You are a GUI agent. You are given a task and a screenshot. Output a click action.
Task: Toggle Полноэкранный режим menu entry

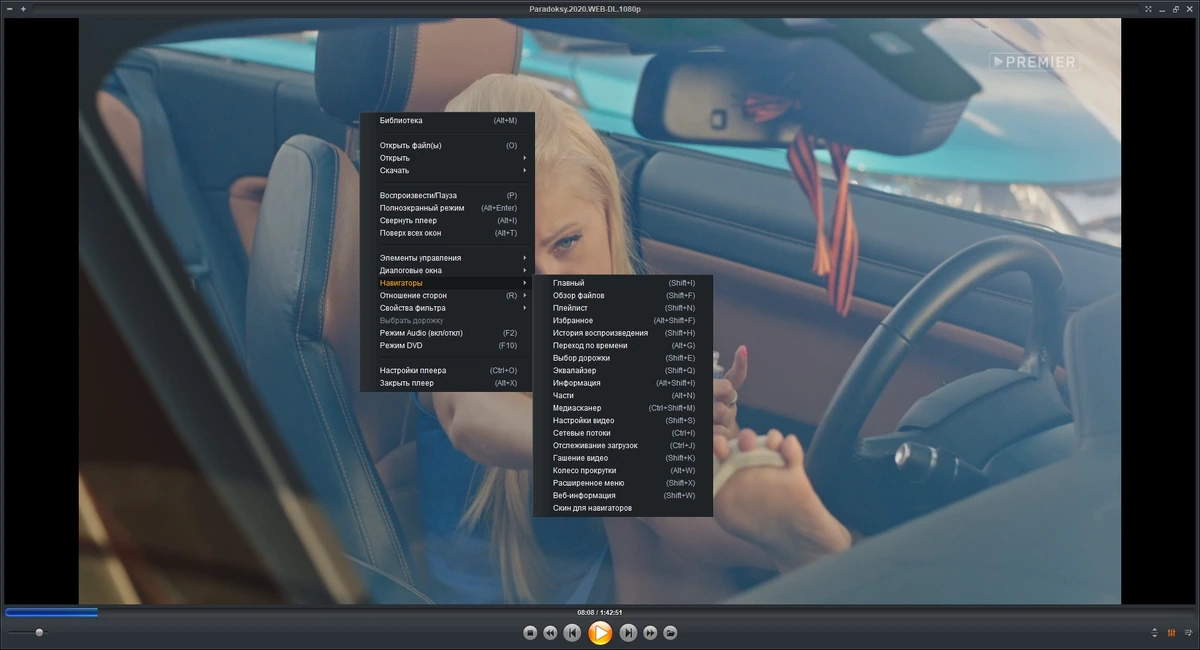coord(448,208)
